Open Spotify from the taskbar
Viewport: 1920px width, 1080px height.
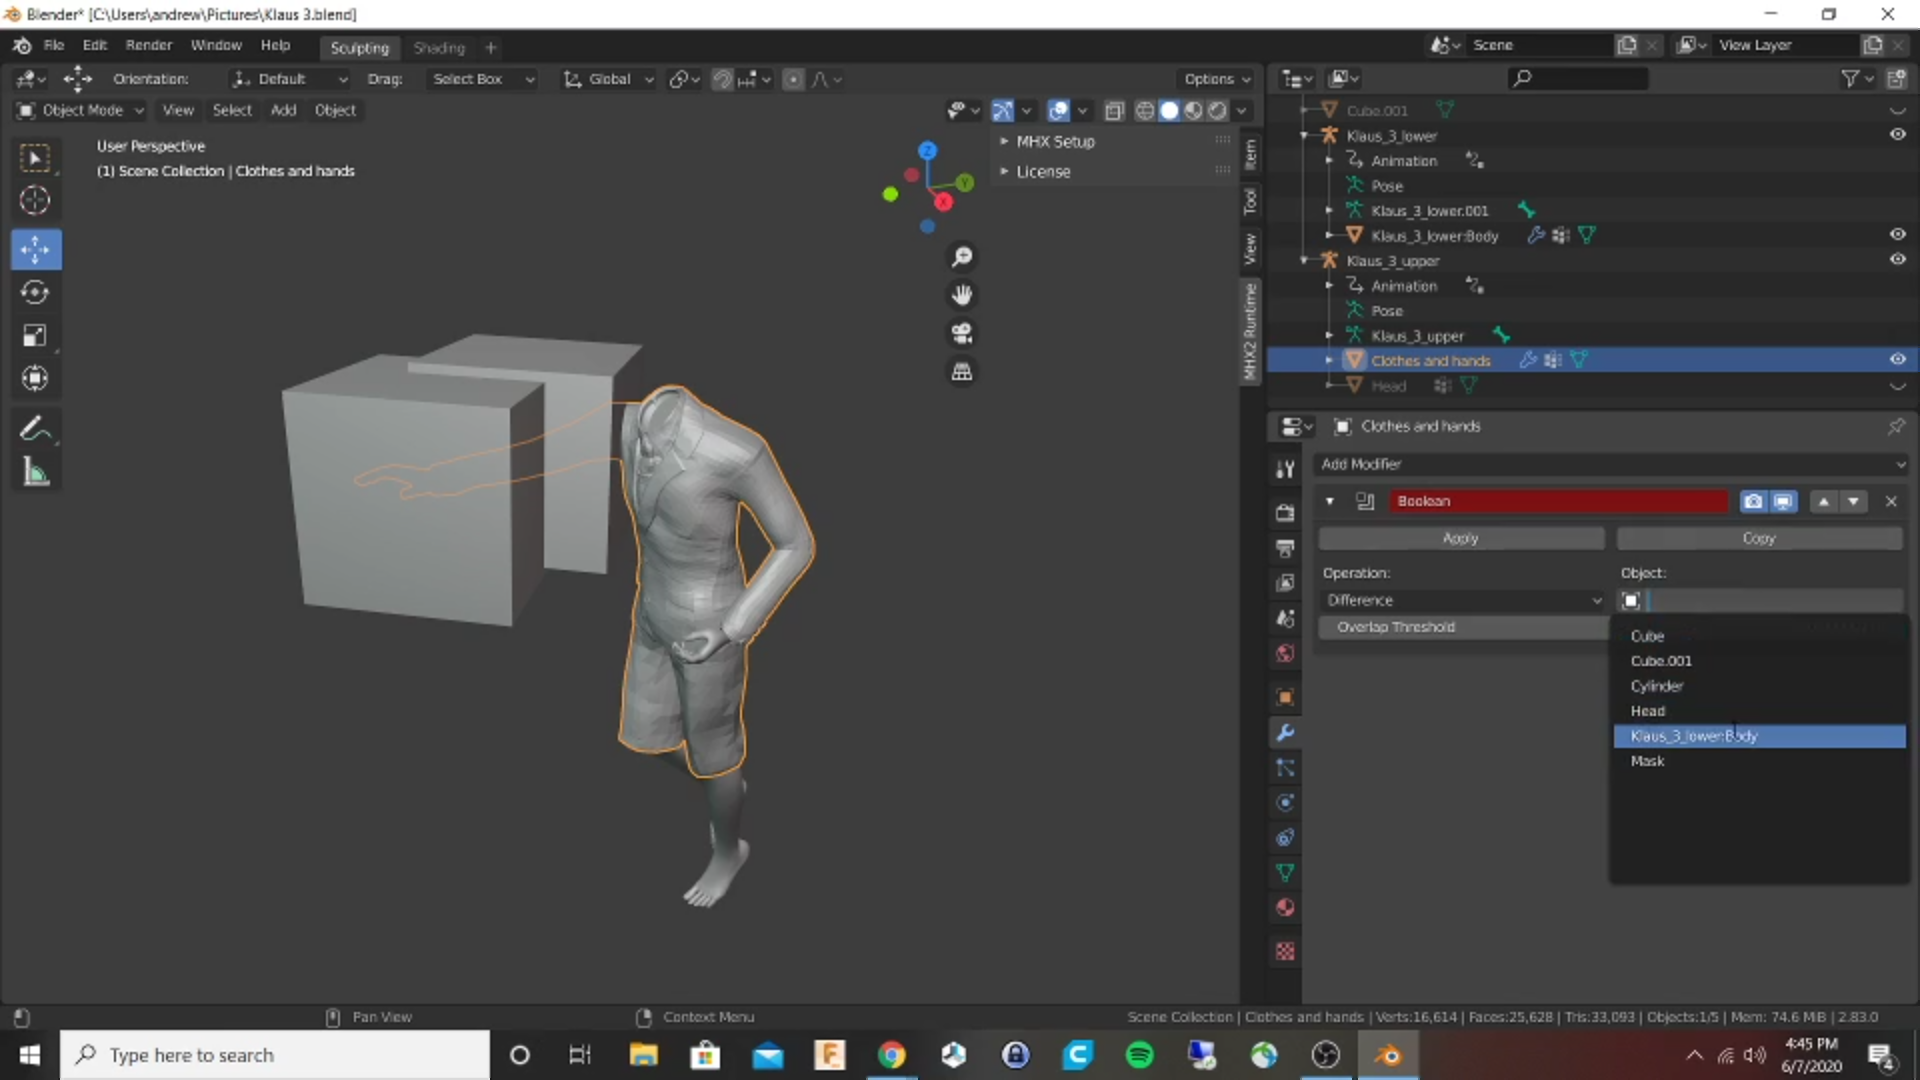coord(1139,1055)
